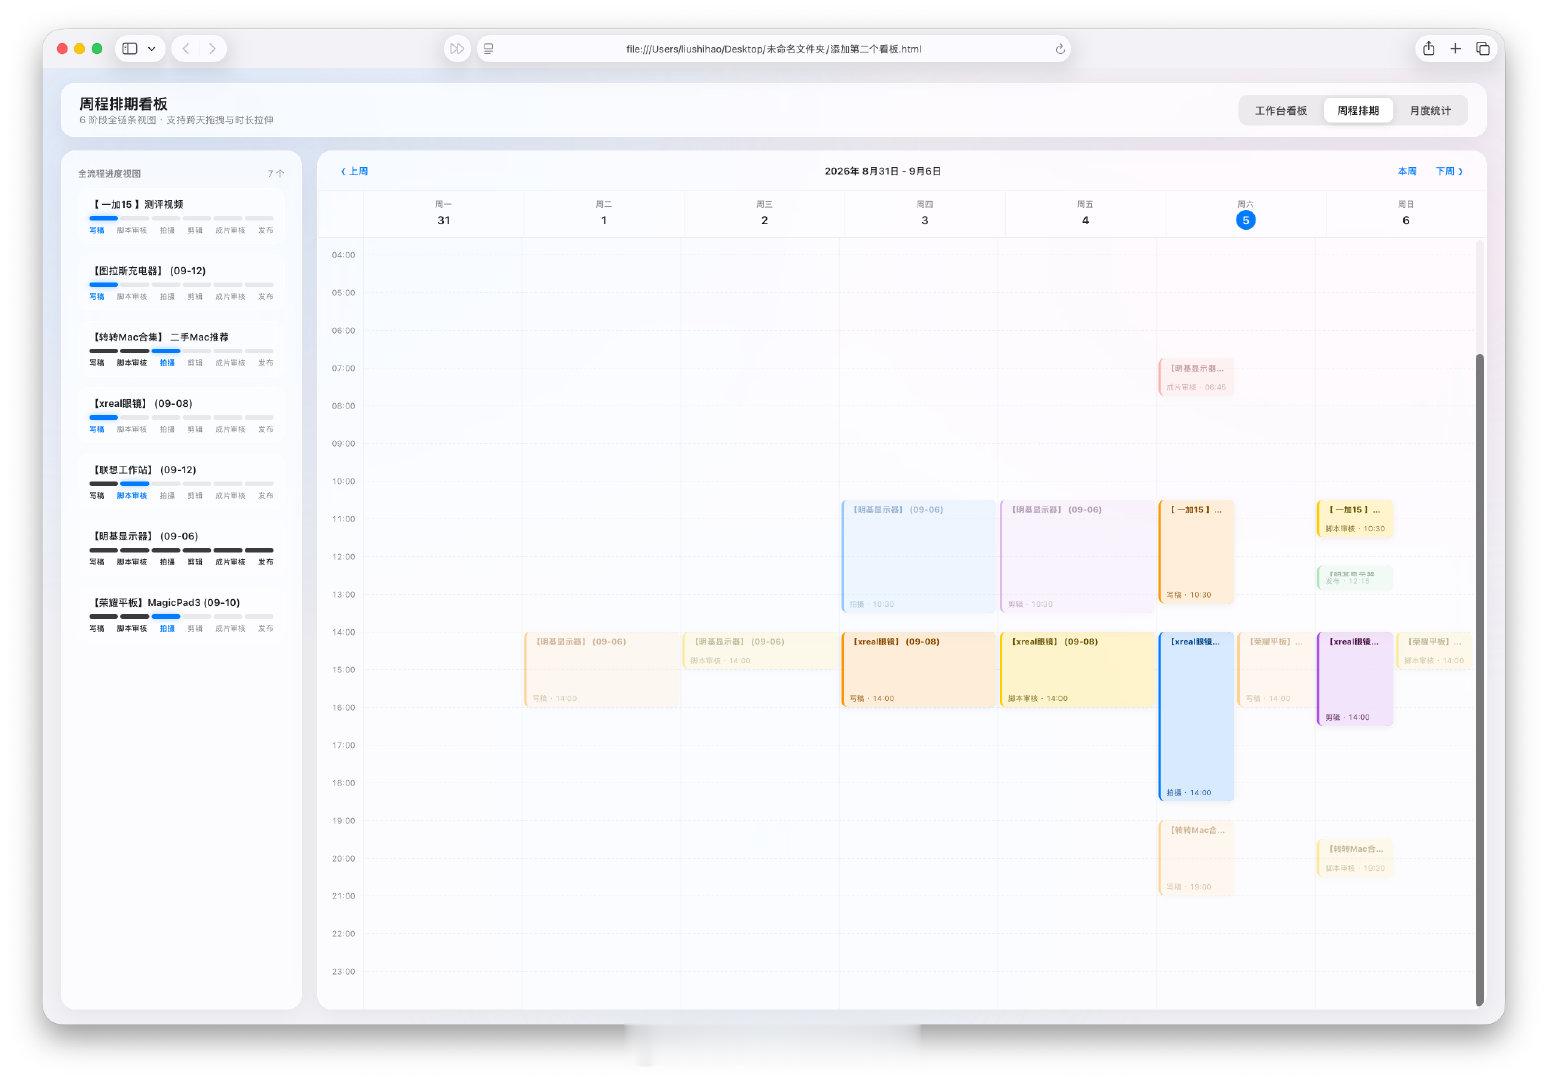Jump to the current week with 本周
The image size is (1547, 1080).
(1407, 171)
